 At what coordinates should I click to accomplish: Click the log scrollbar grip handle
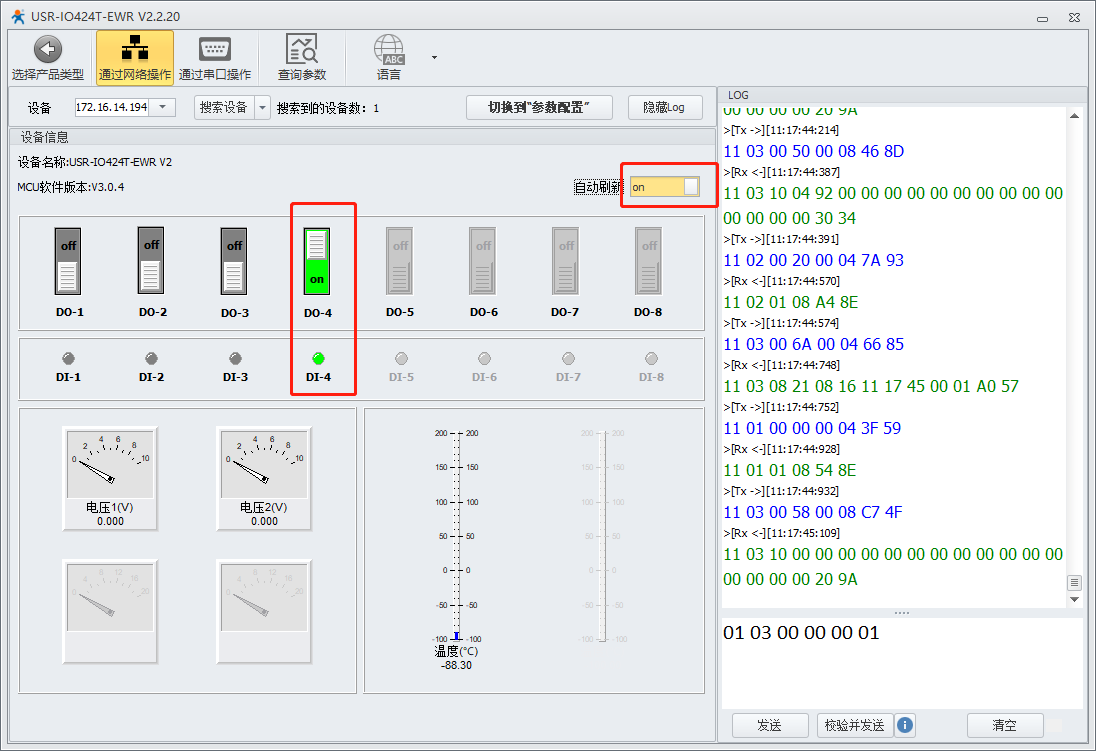pyautogui.click(x=1074, y=582)
